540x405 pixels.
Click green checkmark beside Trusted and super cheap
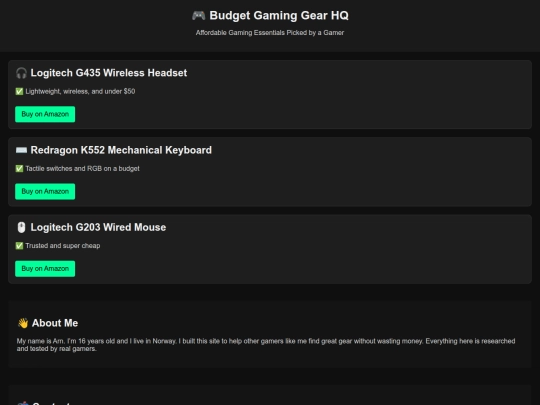(x=19, y=246)
